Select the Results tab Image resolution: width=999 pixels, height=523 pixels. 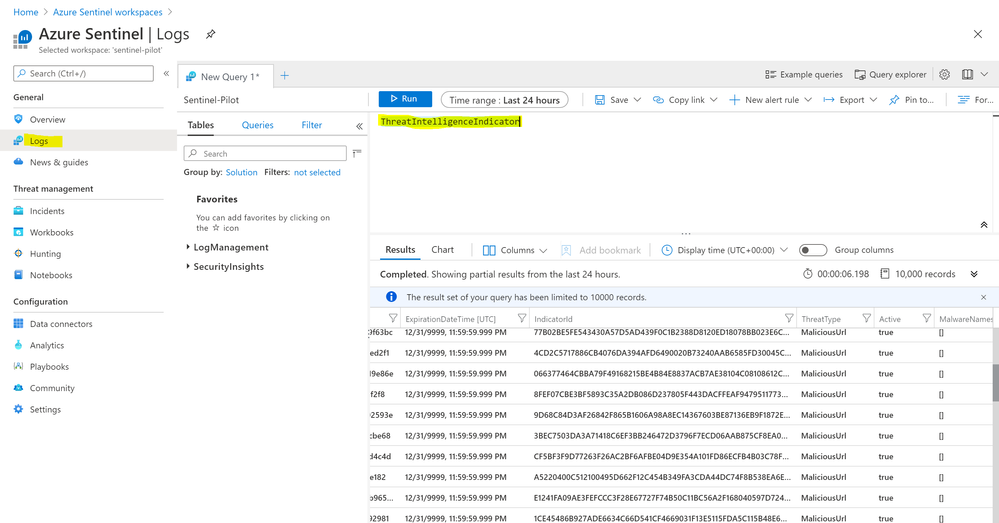coord(400,250)
